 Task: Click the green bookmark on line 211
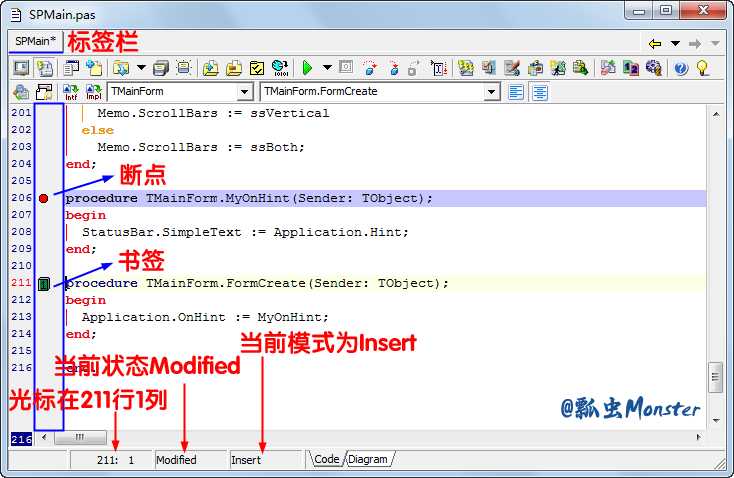[x=44, y=284]
